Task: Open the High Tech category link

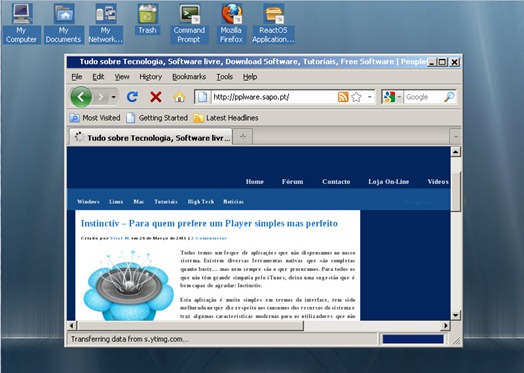Action: tap(201, 202)
